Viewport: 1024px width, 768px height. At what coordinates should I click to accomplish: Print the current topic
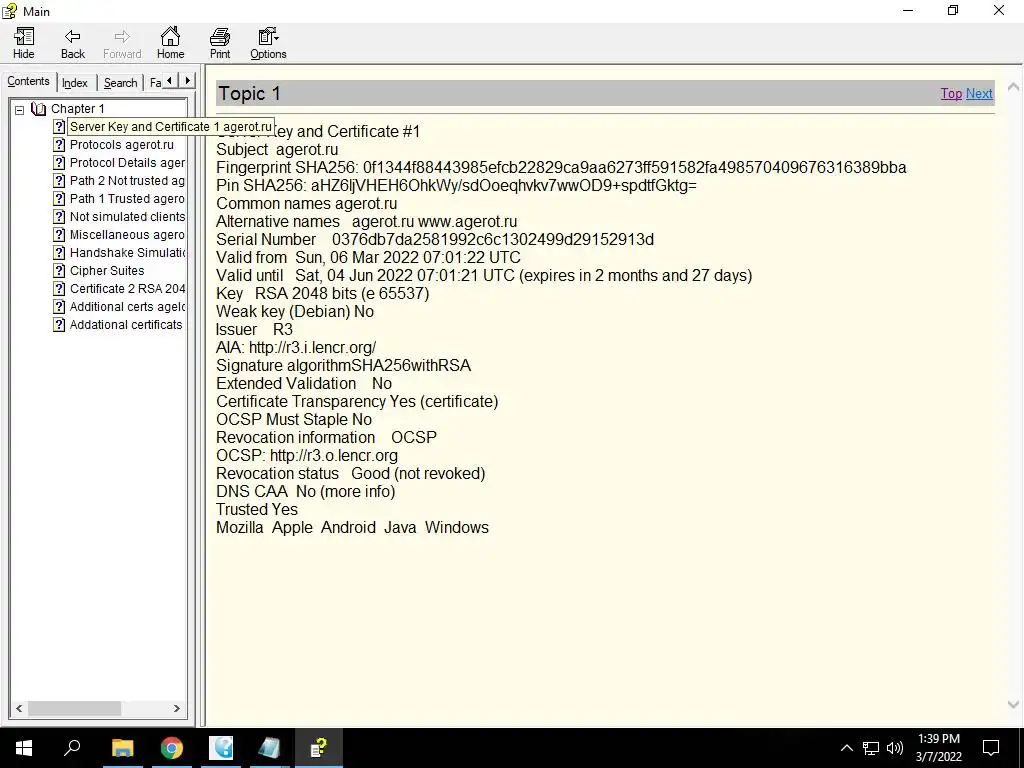coord(219,44)
